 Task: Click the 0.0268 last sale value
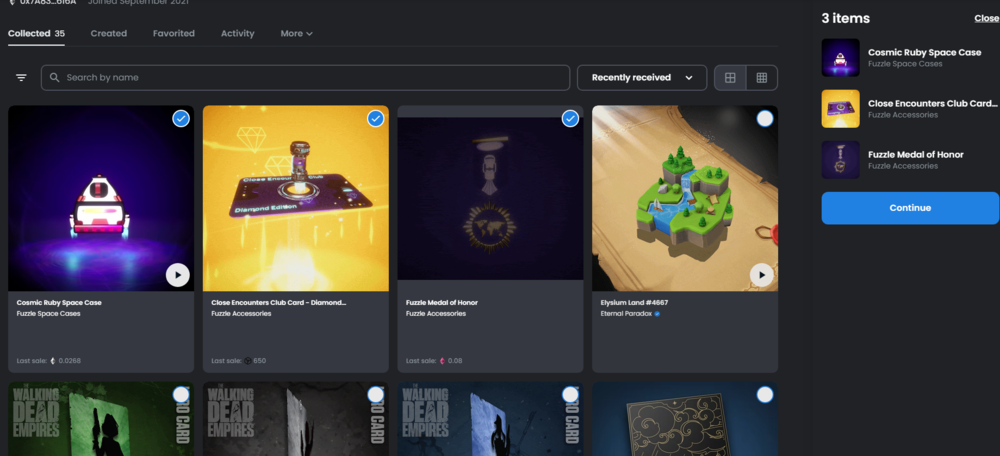[x=70, y=361]
